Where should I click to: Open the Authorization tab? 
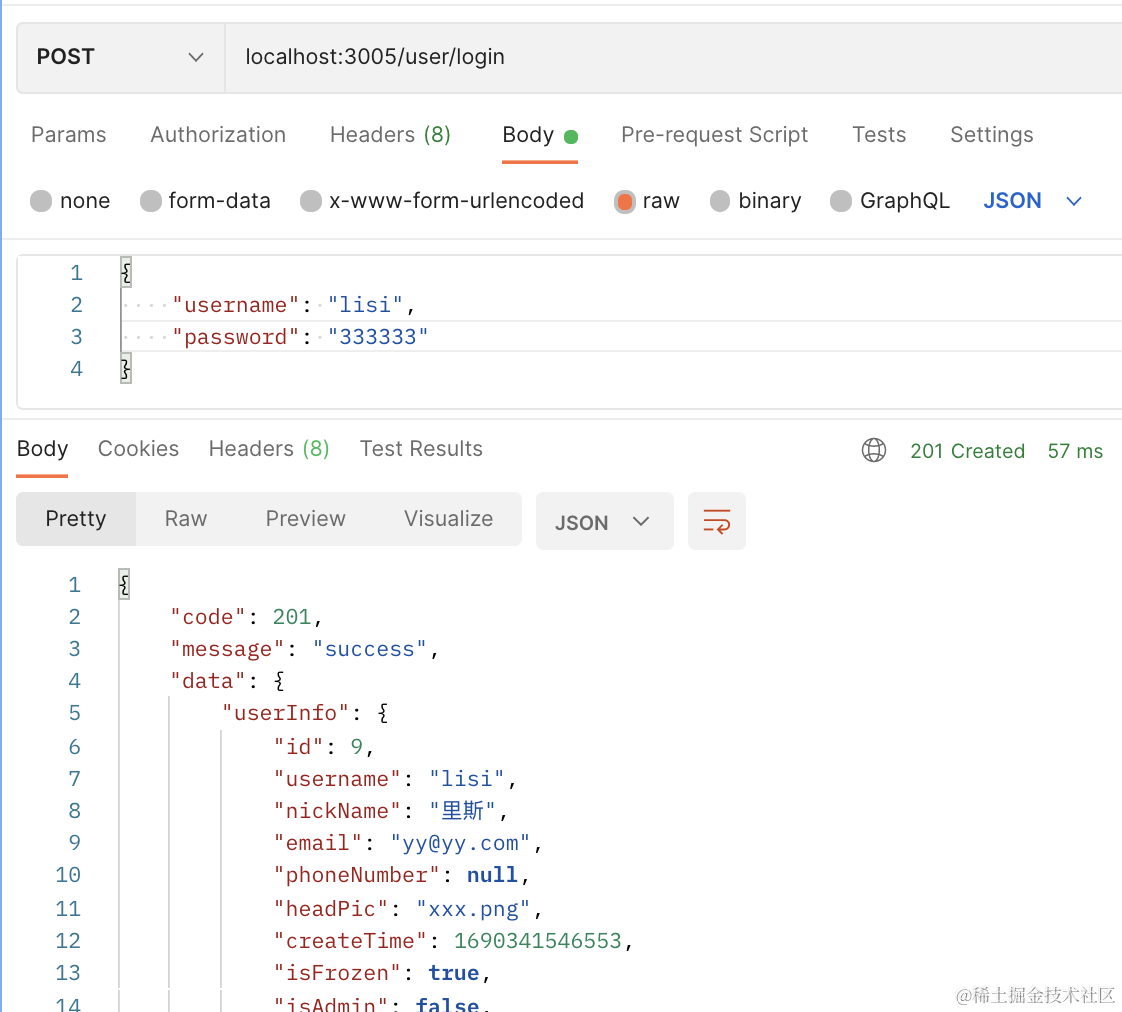(218, 135)
